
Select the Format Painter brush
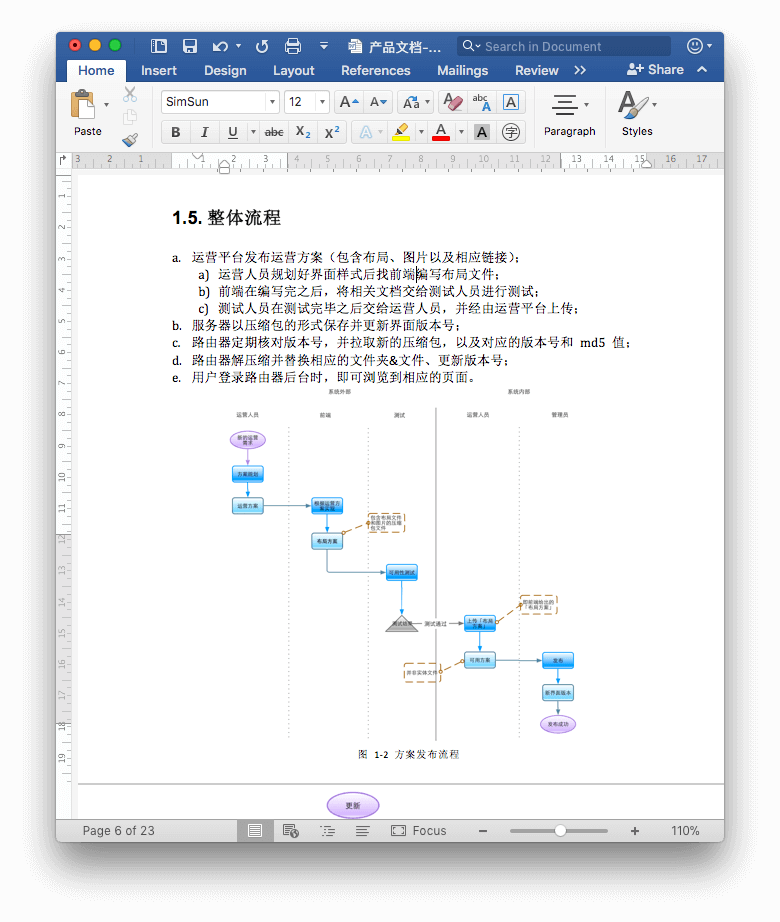130,140
